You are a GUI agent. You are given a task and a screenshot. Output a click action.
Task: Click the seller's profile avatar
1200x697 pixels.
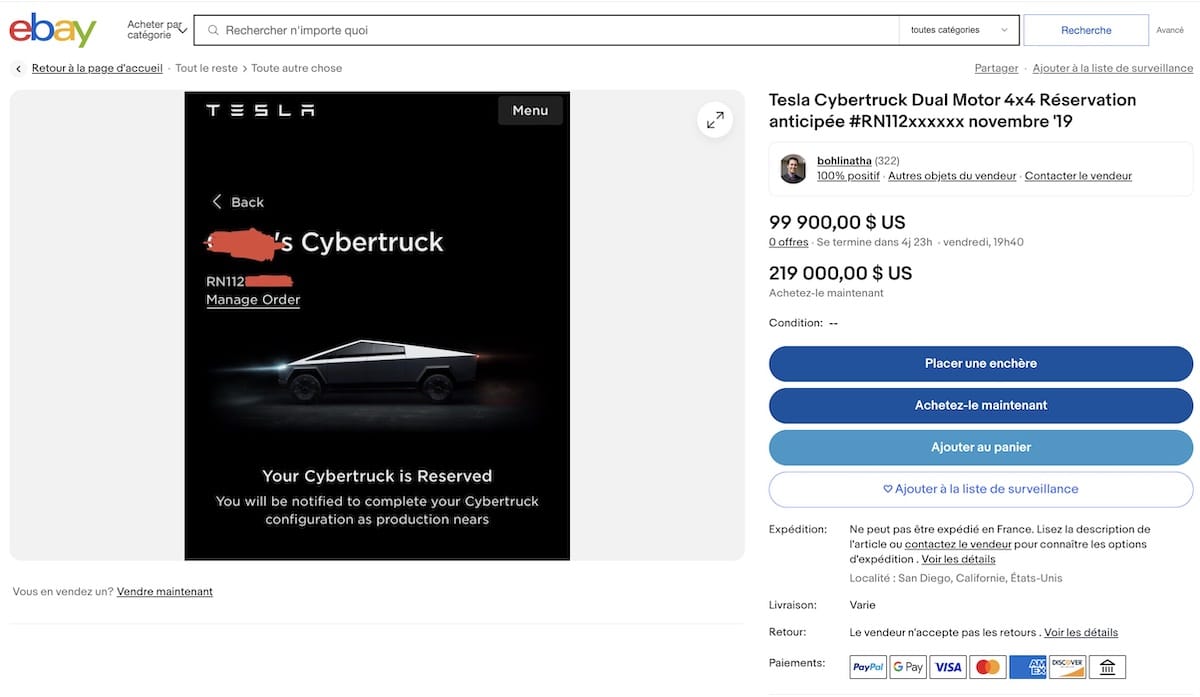pos(793,169)
